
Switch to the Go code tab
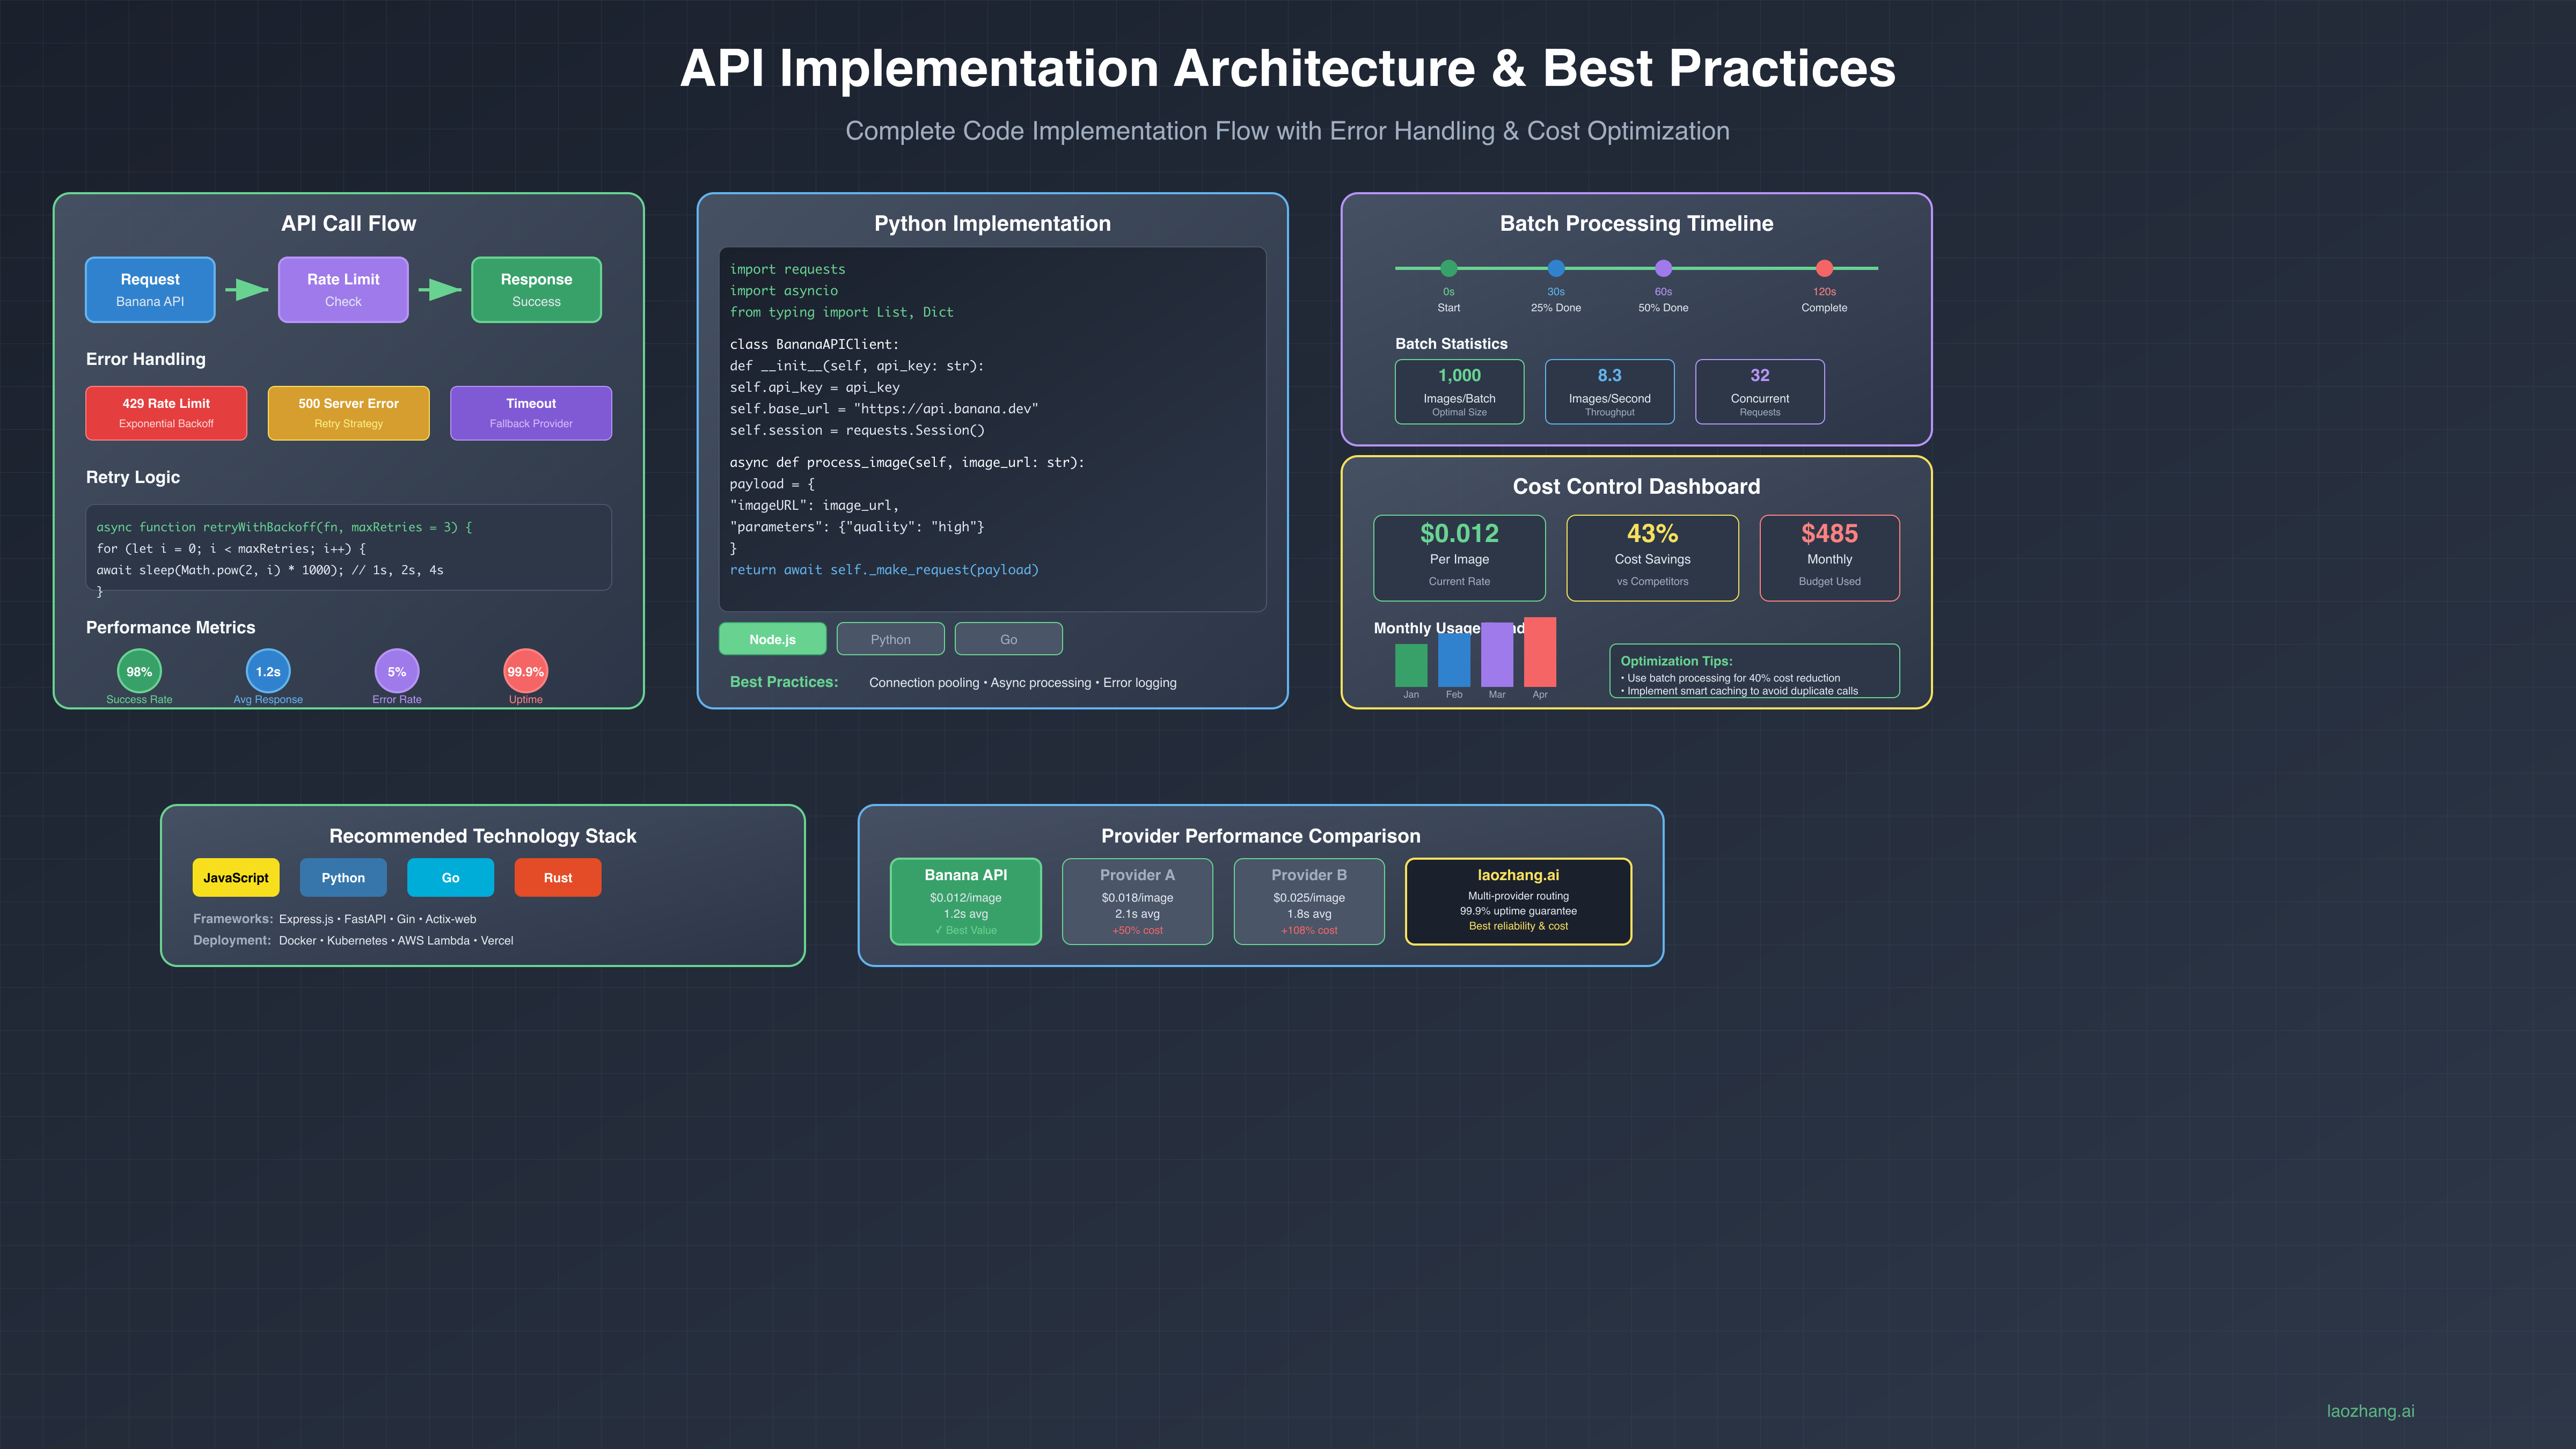[x=1008, y=639]
